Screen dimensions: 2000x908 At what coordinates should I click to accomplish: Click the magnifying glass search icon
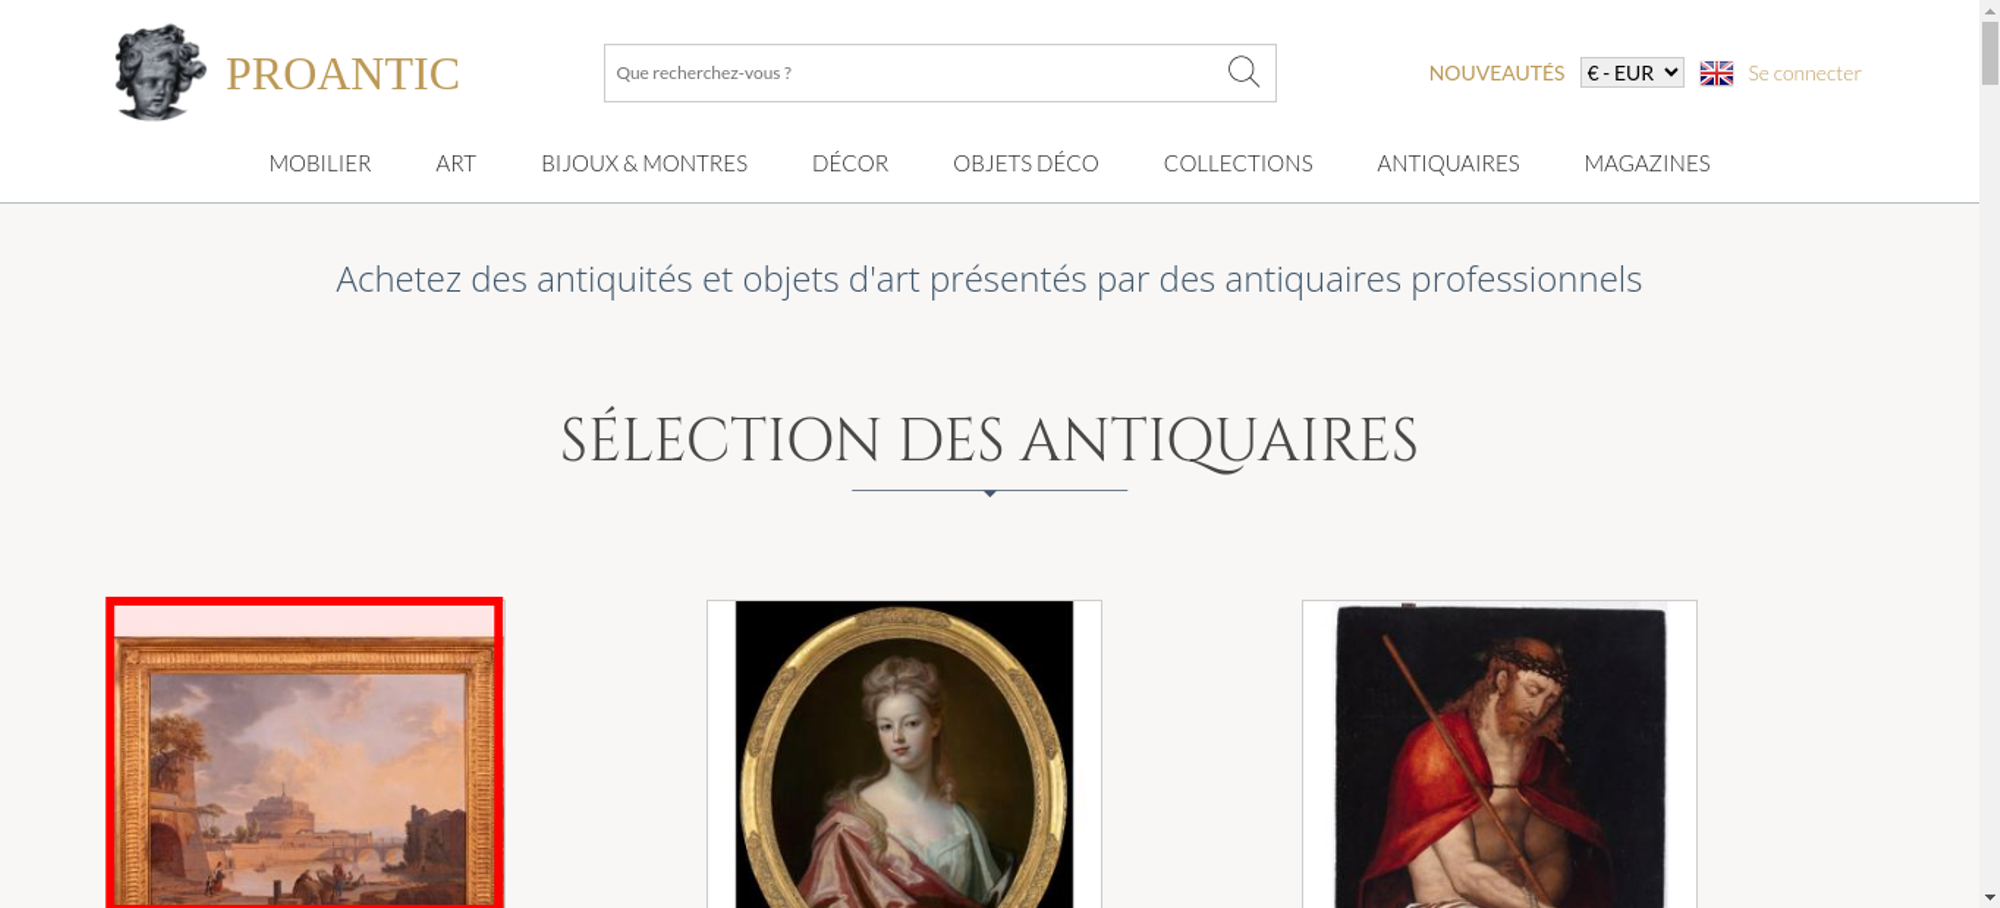(1243, 72)
